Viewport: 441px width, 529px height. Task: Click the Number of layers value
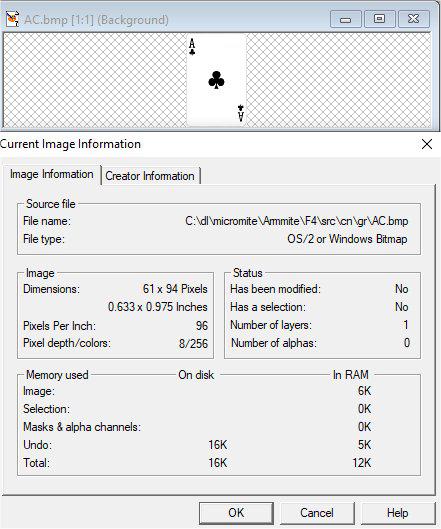pyautogui.click(x=406, y=325)
